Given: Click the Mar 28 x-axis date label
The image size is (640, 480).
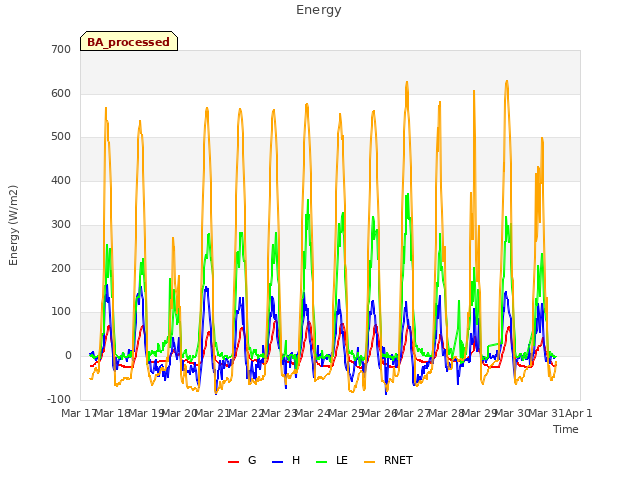Looking at the screenshot, I should point(446,413).
